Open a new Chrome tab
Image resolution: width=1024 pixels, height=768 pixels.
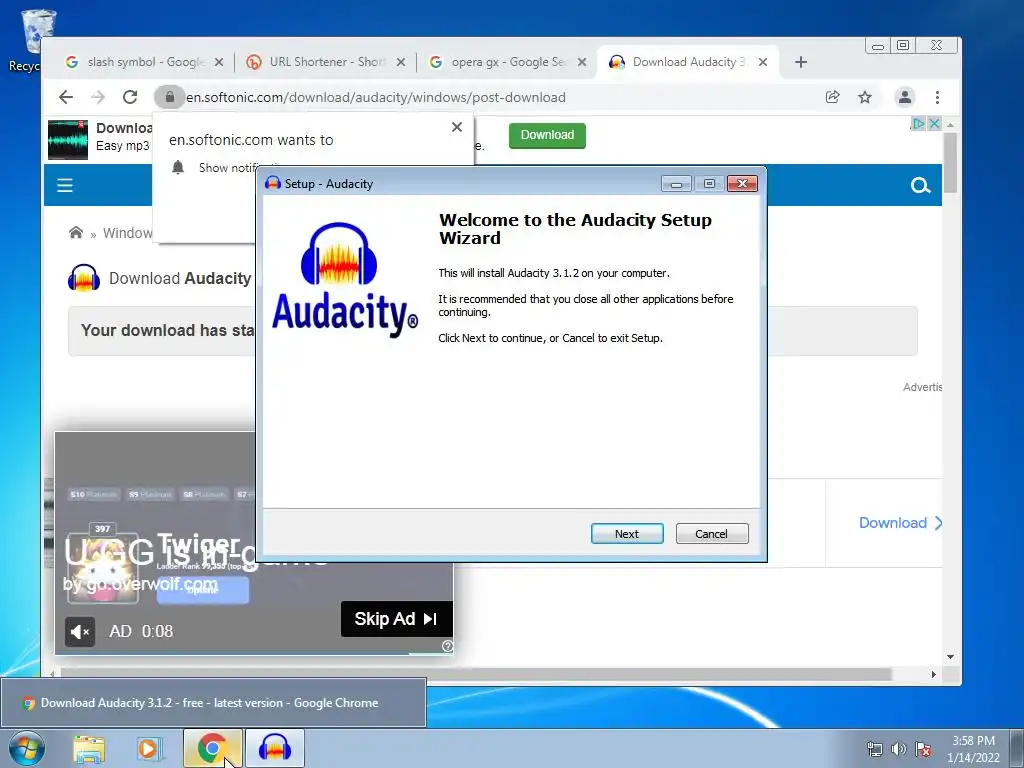pos(801,62)
